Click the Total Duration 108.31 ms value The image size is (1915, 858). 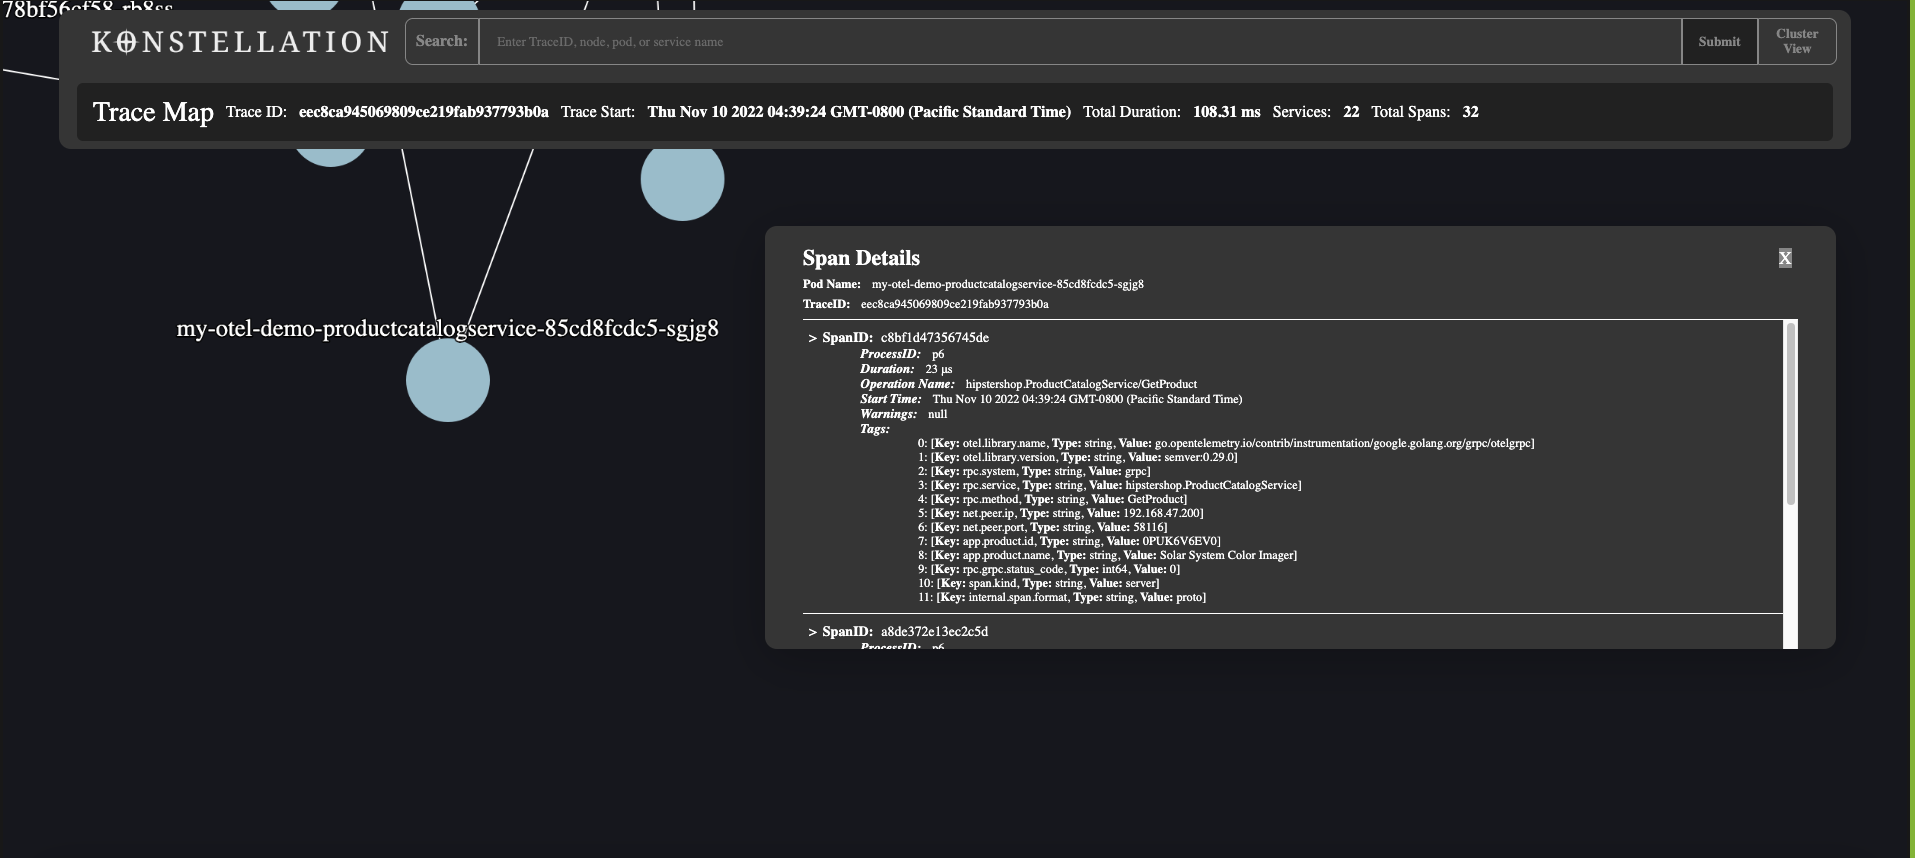click(1226, 112)
